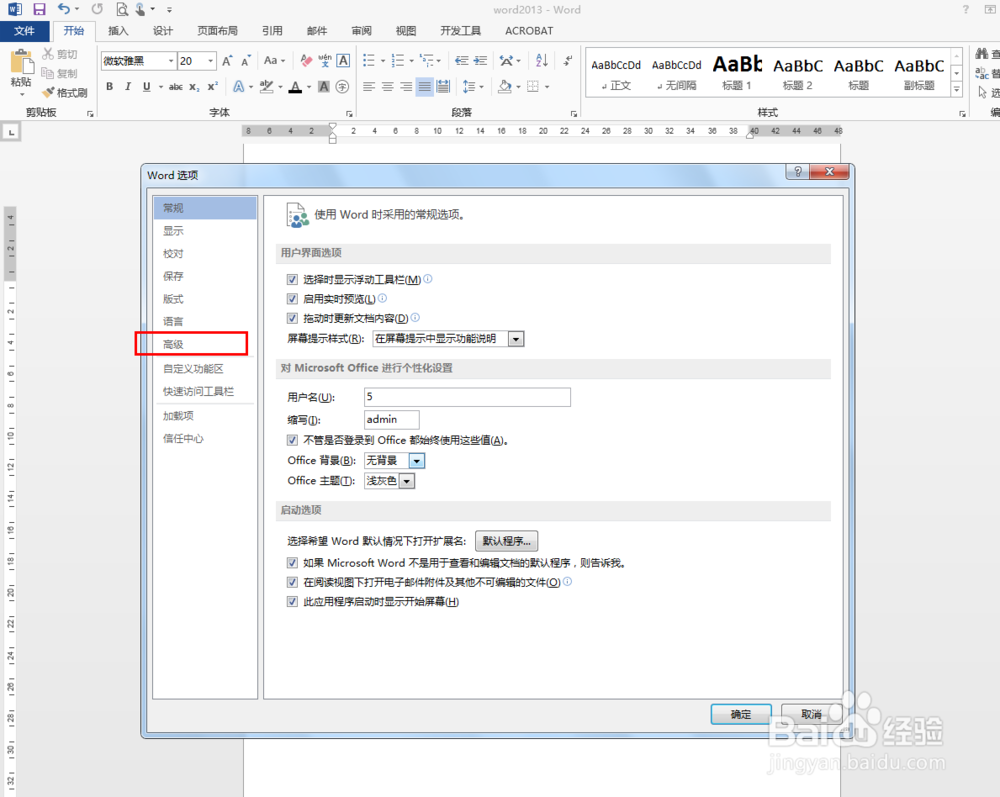This screenshot has width=1000, height=797.
Task: Click the Initials input field
Action: (392, 420)
